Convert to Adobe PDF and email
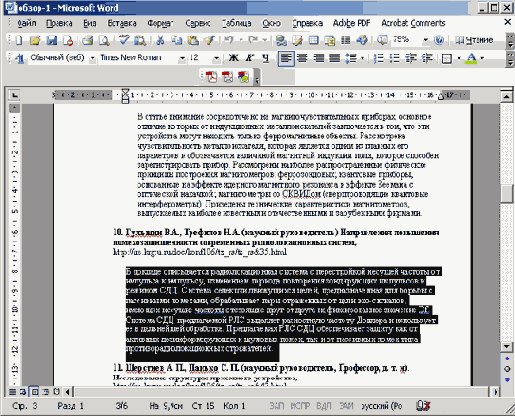515x416 pixels. 227,77
